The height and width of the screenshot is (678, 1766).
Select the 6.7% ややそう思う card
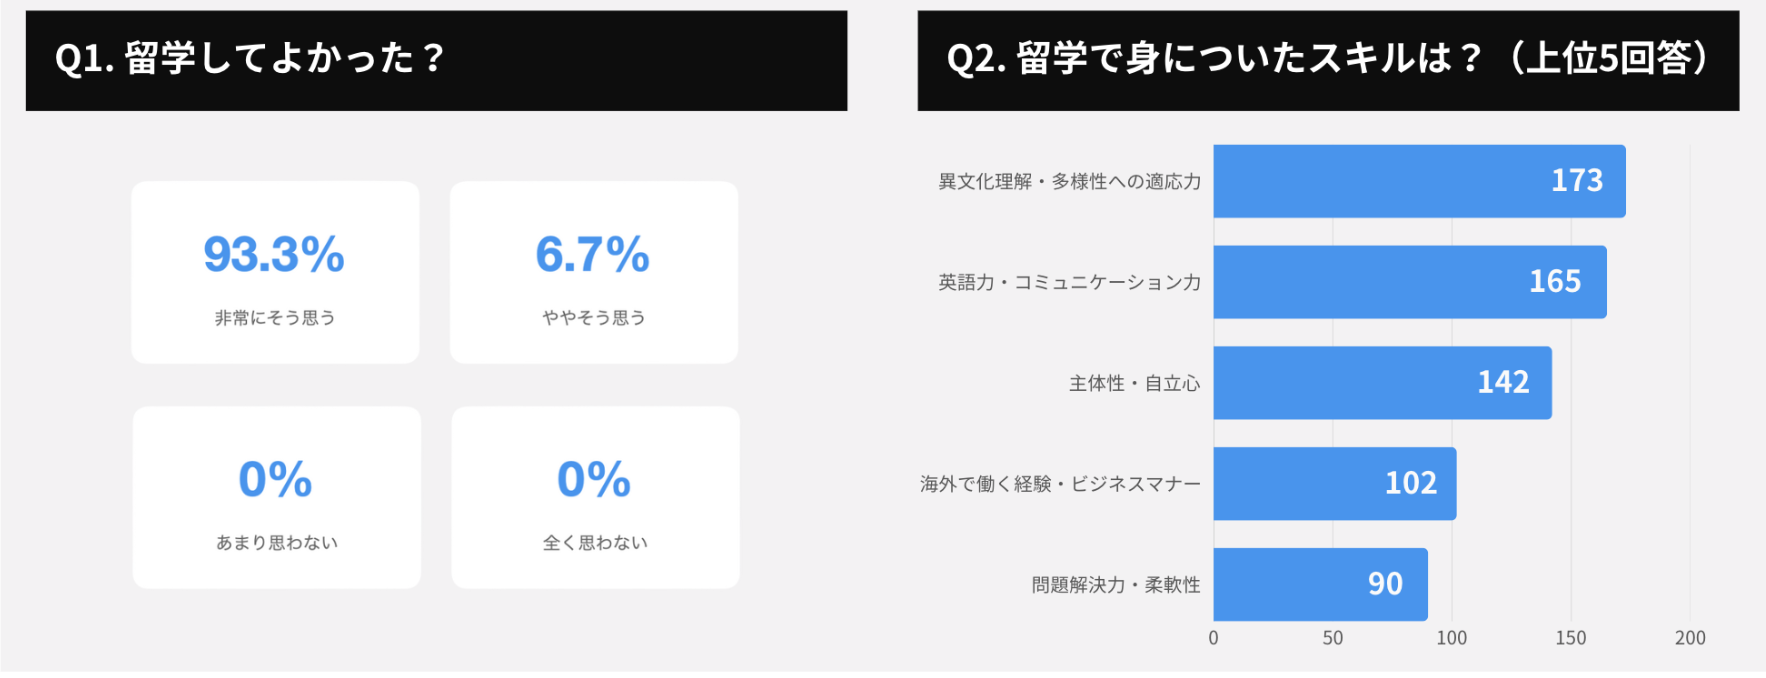[x=594, y=272]
